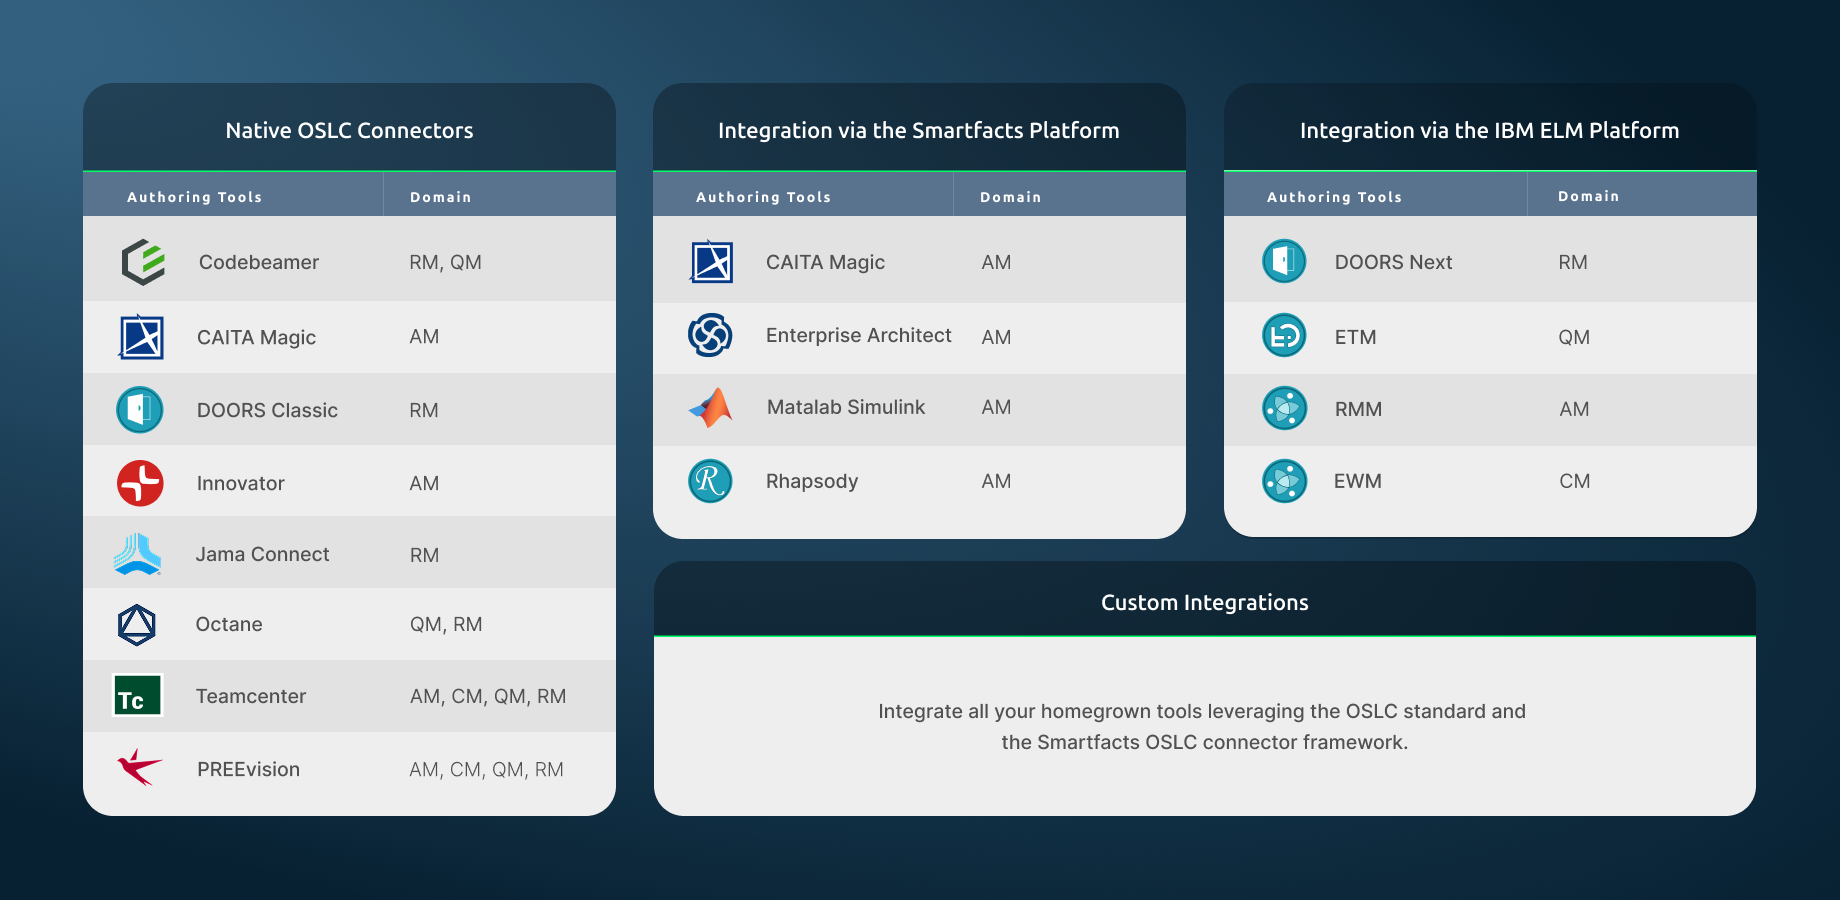Click Authoring Tools header in Smartfacts Platform table
Viewport: 1840px width, 900px height.
tap(763, 197)
